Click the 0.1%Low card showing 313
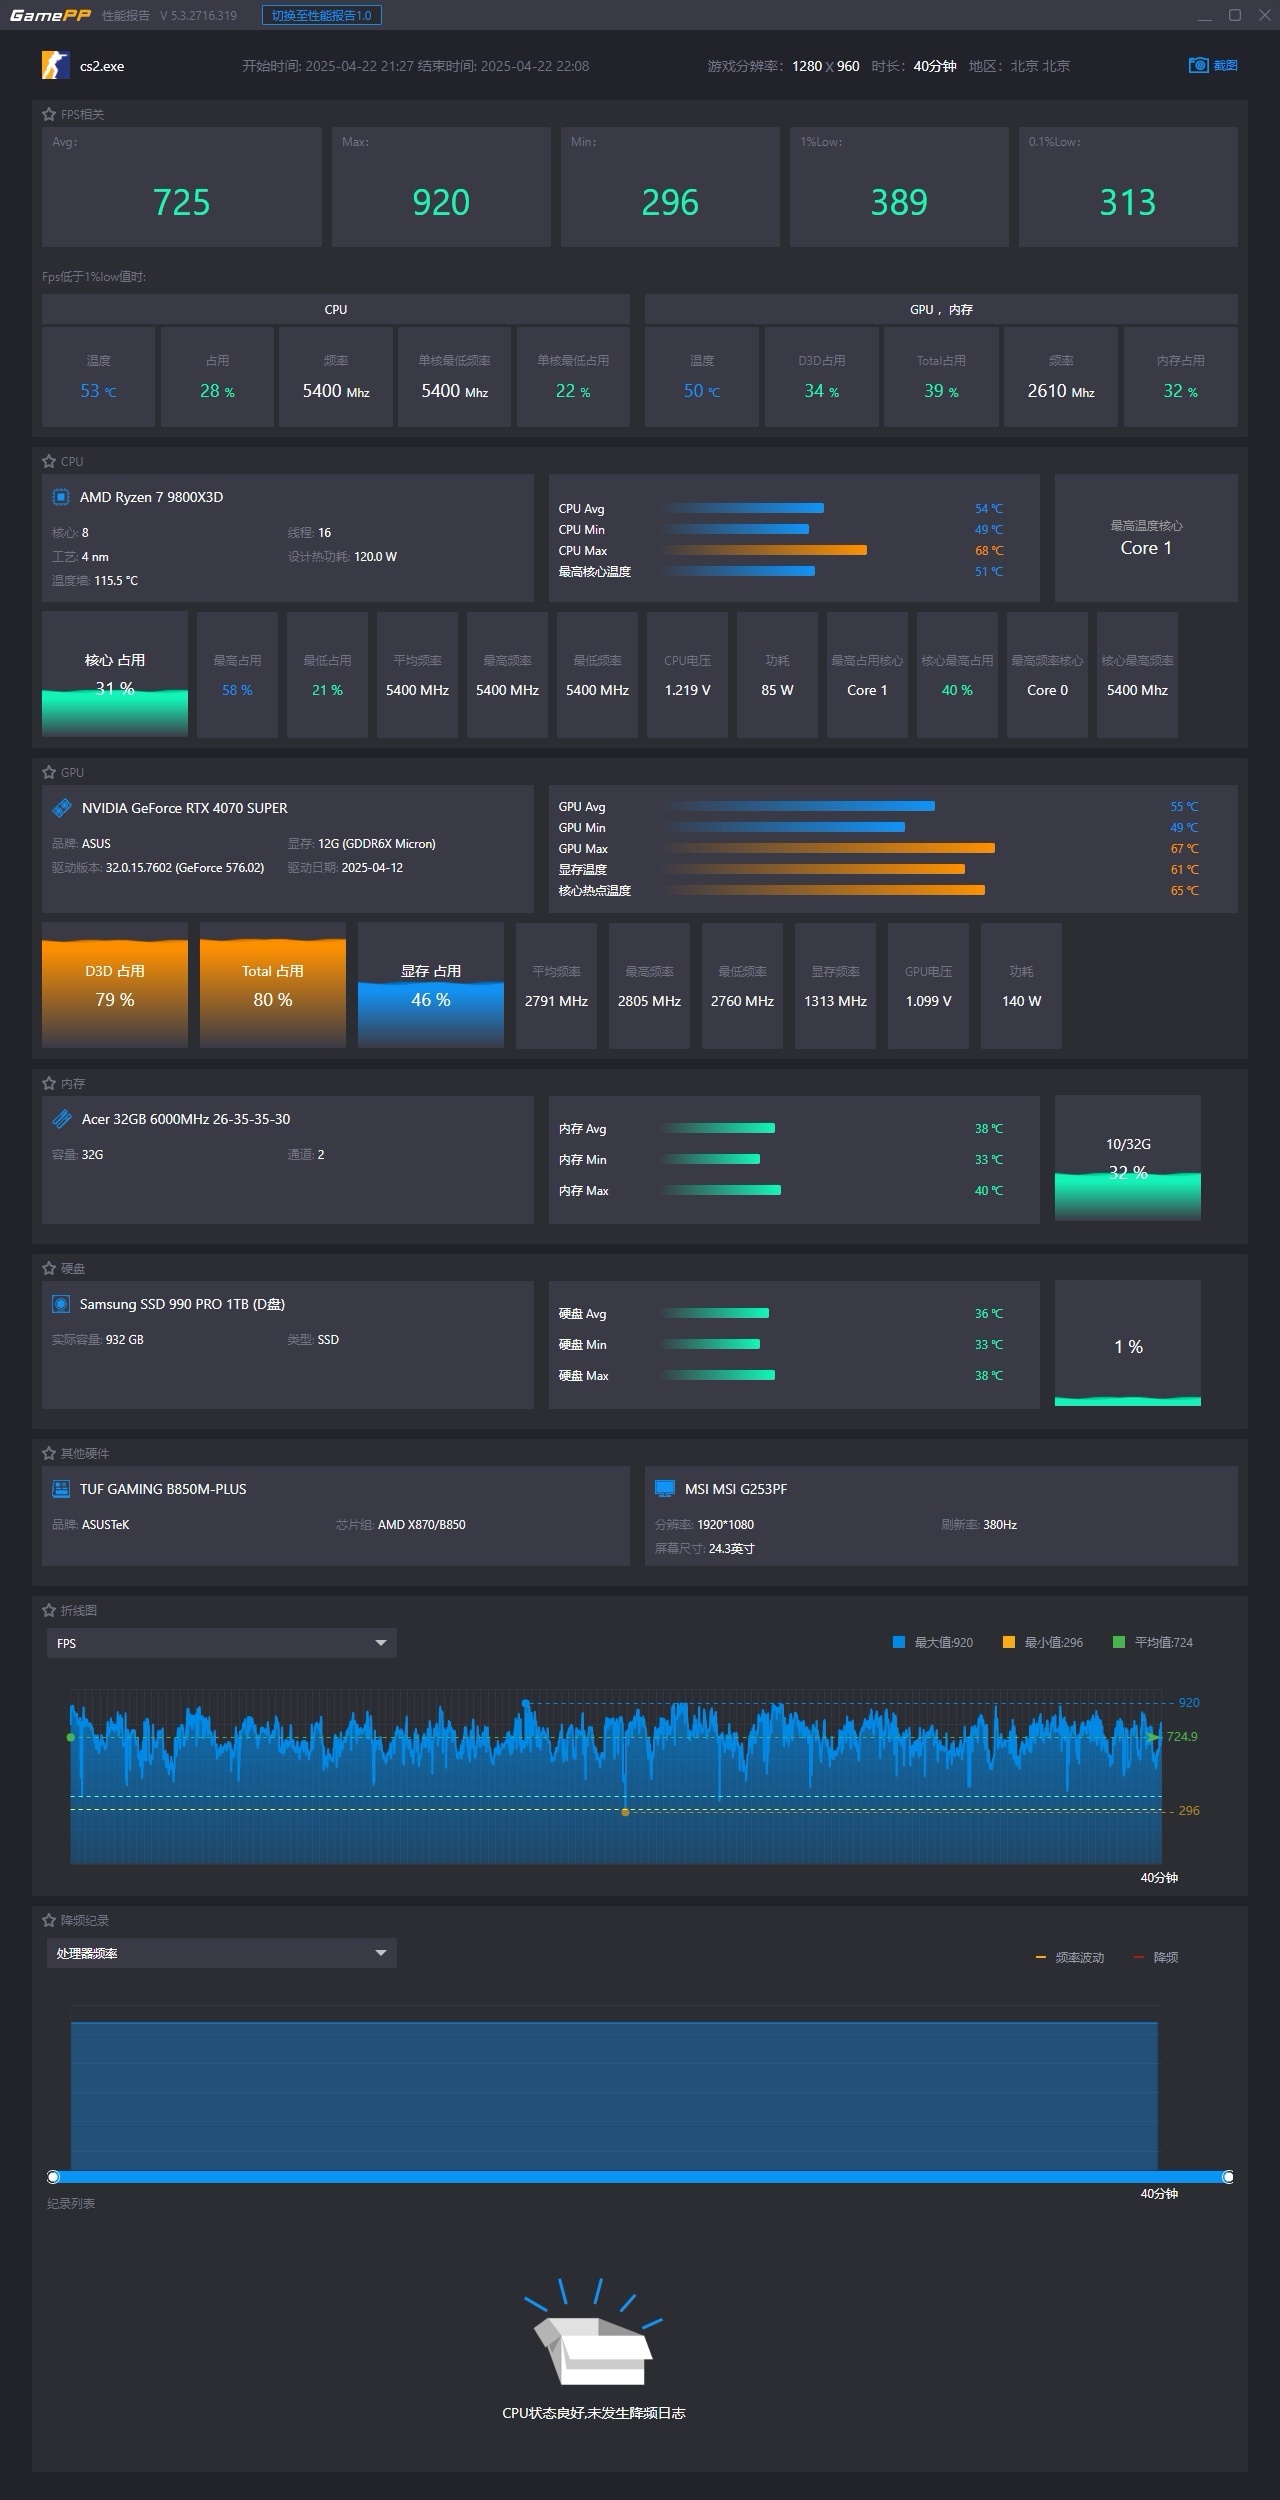The width and height of the screenshot is (1280, 2500). click(x=1128, y=187)
